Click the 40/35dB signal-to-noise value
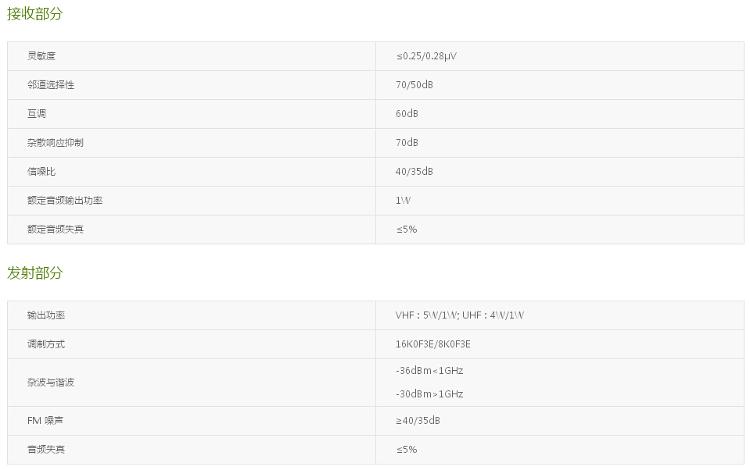Viewport: 750px width, 470px height. coord(414,172)
